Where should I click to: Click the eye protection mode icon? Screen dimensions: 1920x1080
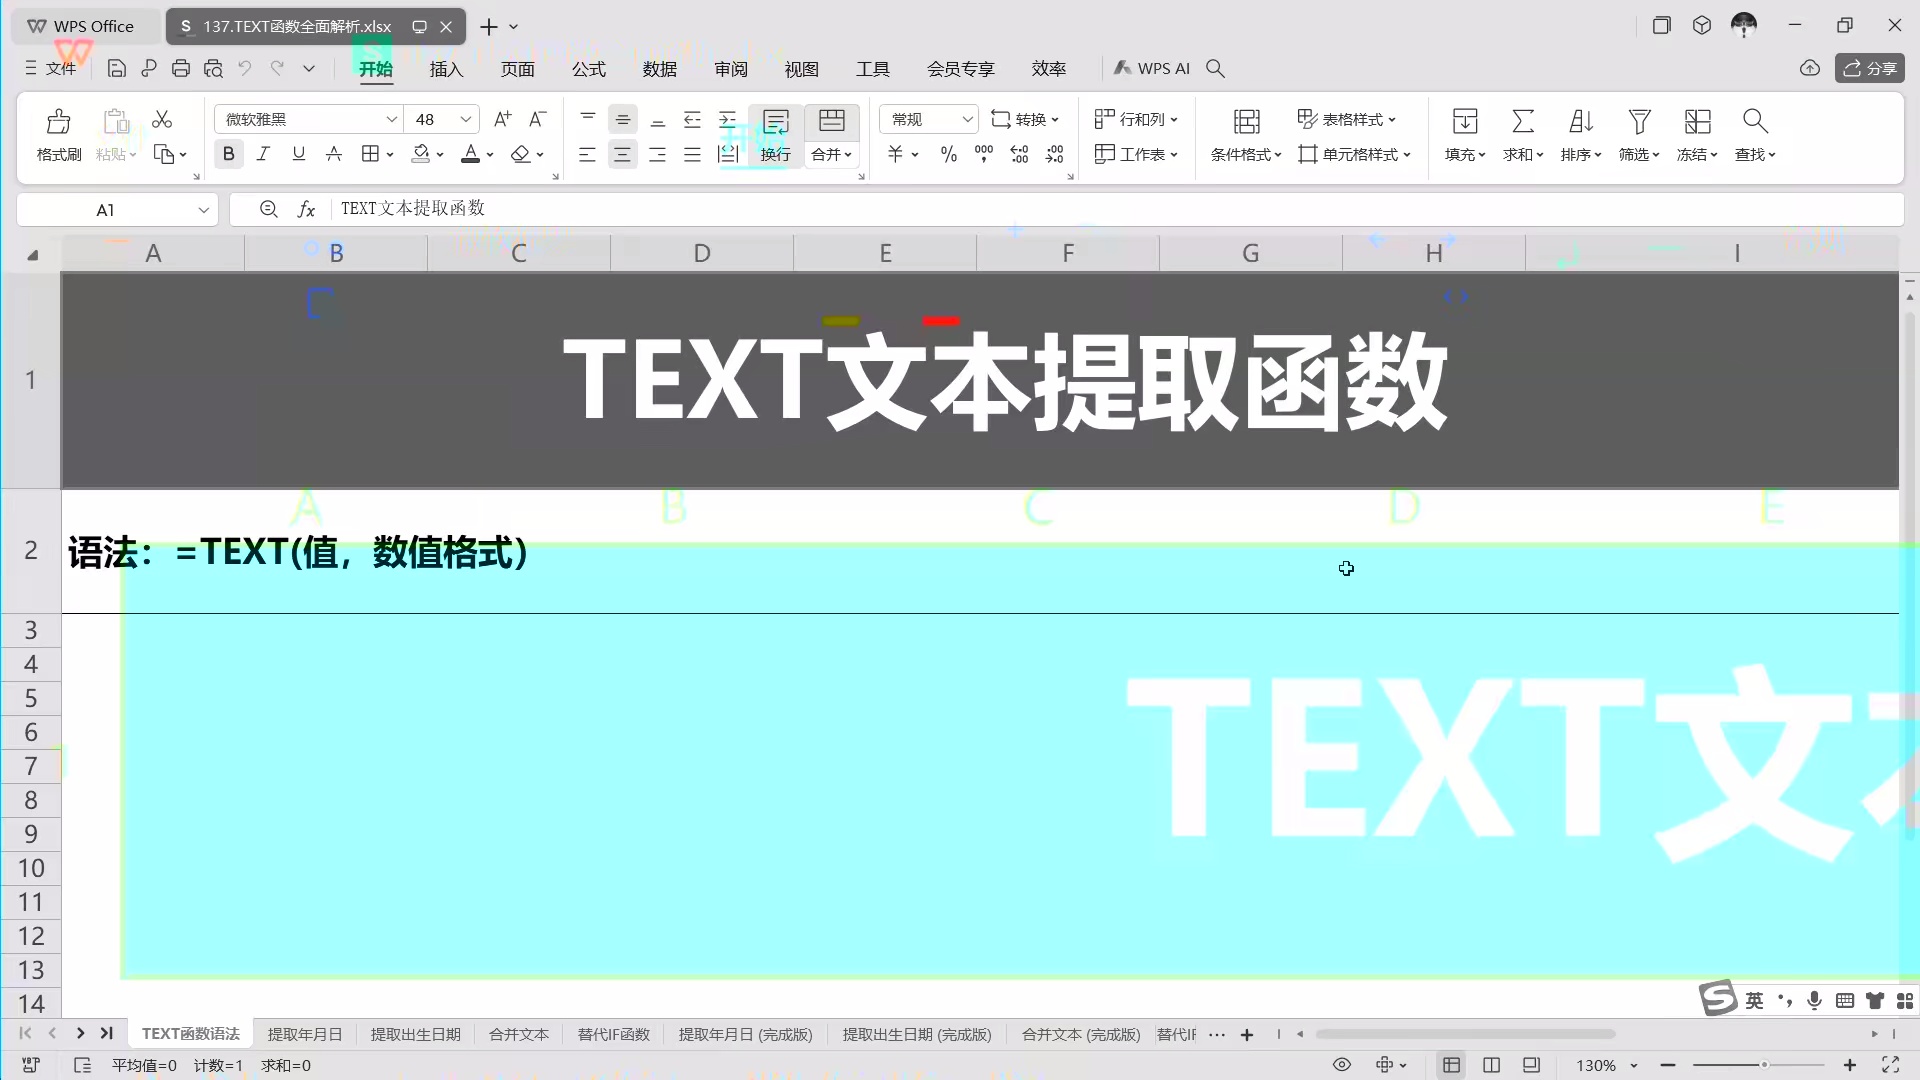coord(1342,1065)
